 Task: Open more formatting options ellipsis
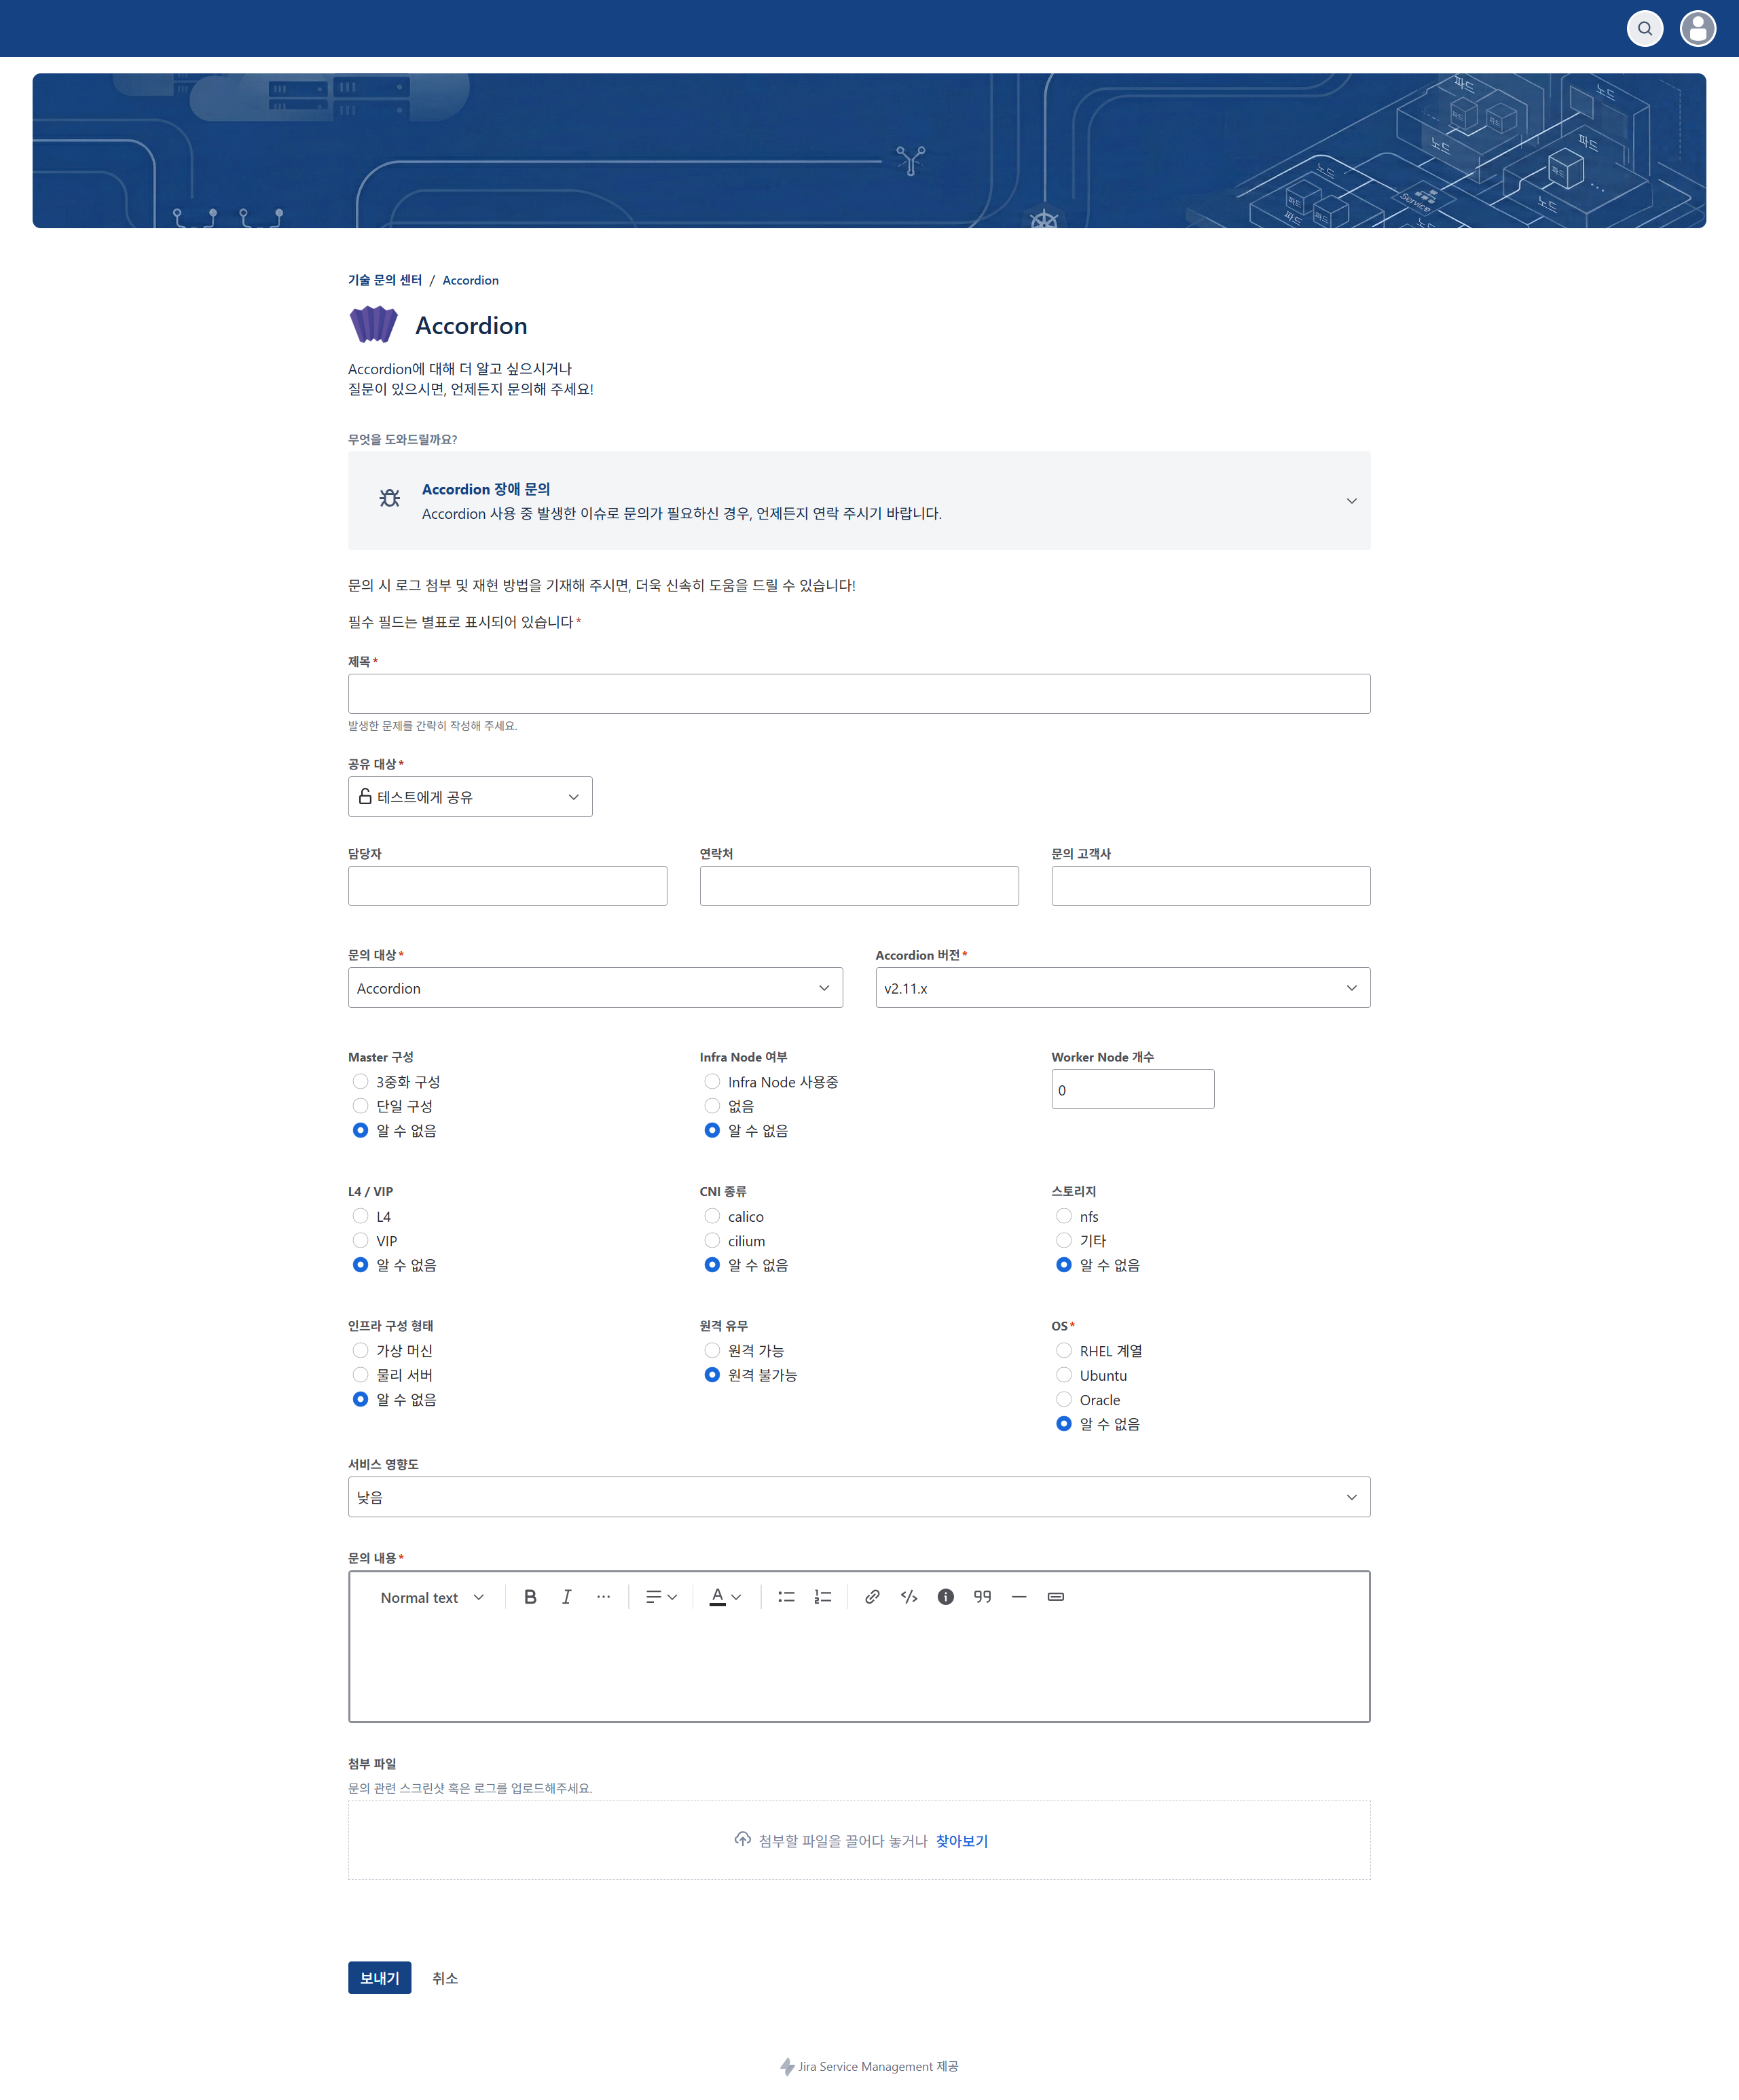coord(603,1597)
